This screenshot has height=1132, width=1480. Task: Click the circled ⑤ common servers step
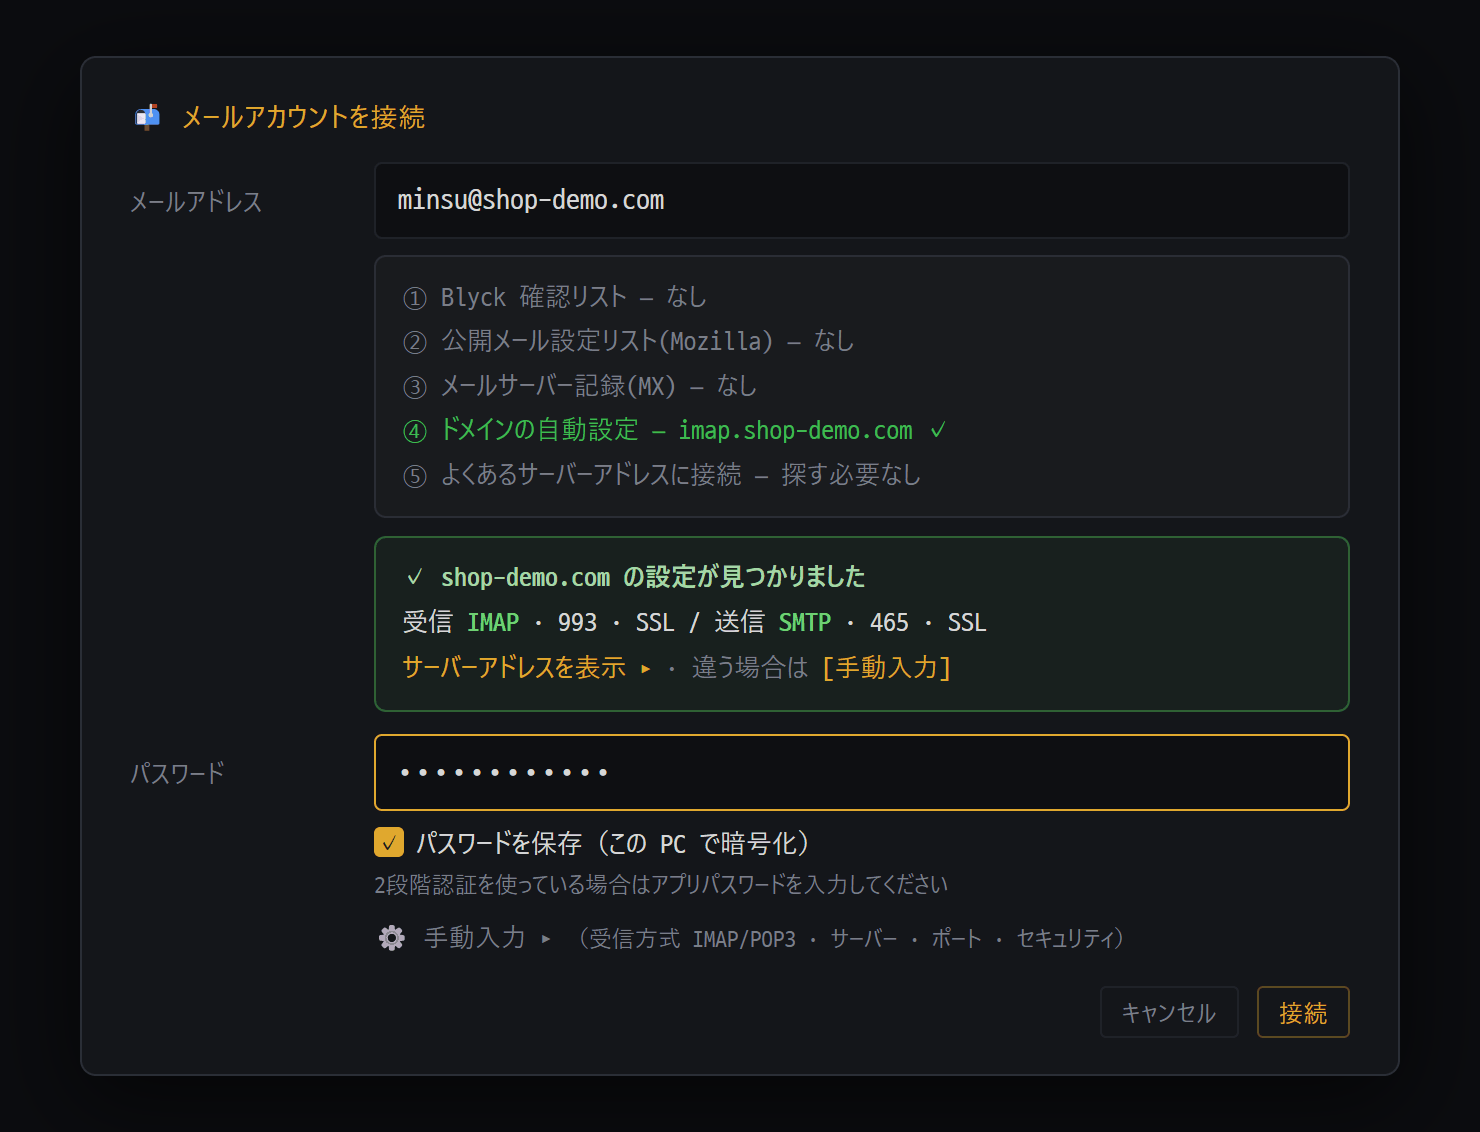tap(415, 476)
